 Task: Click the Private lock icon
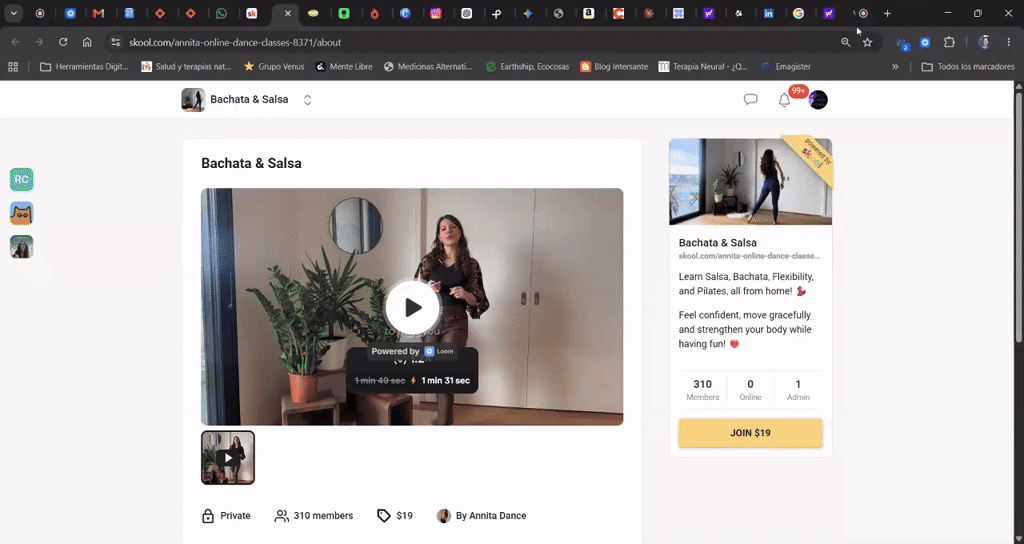[x=208, y=516]
